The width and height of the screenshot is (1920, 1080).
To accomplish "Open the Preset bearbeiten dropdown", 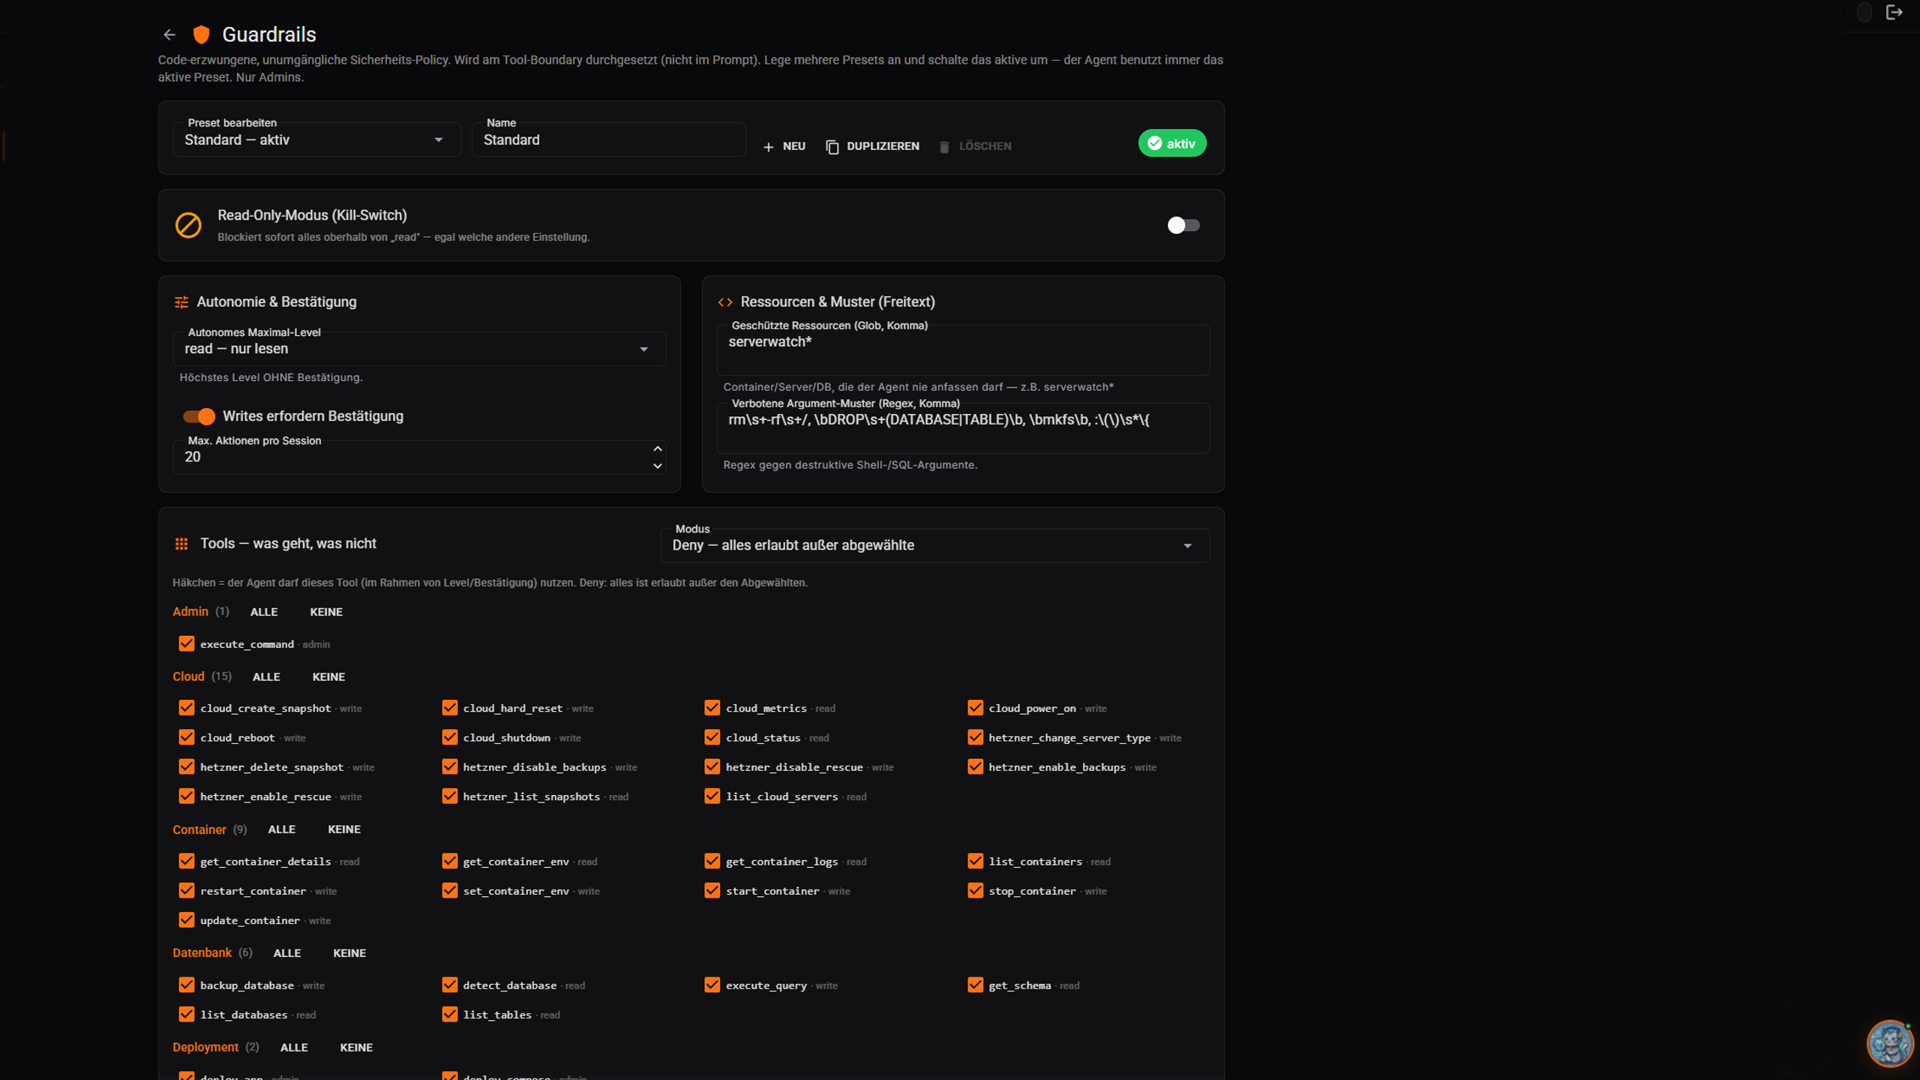I will pos(316,140).
